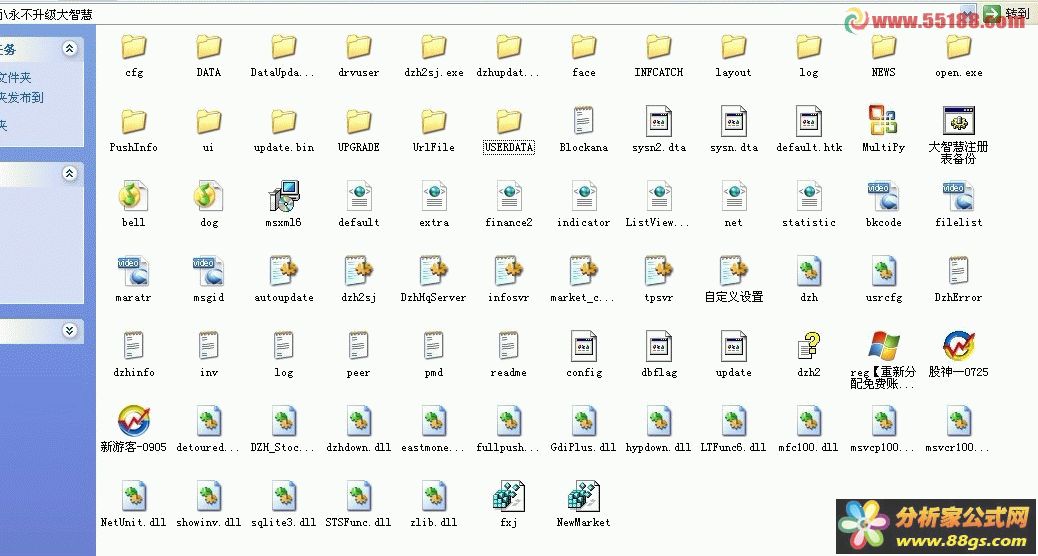Select the filelist video file
1038x556 pixels.
pos(958,206)
